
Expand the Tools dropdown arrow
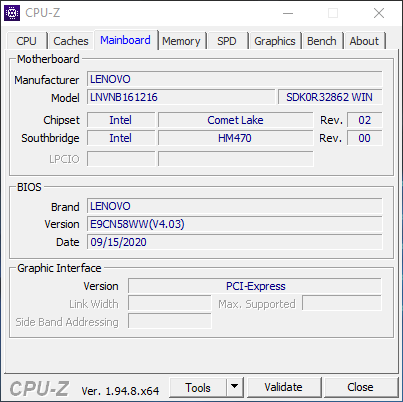pos(235,388)
